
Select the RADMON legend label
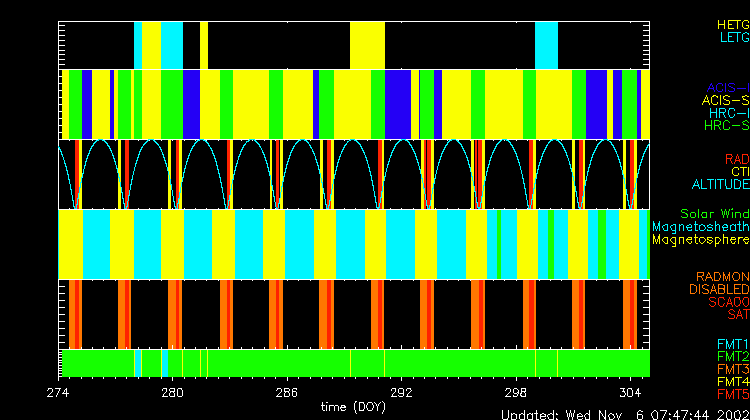tap(723, 277)
